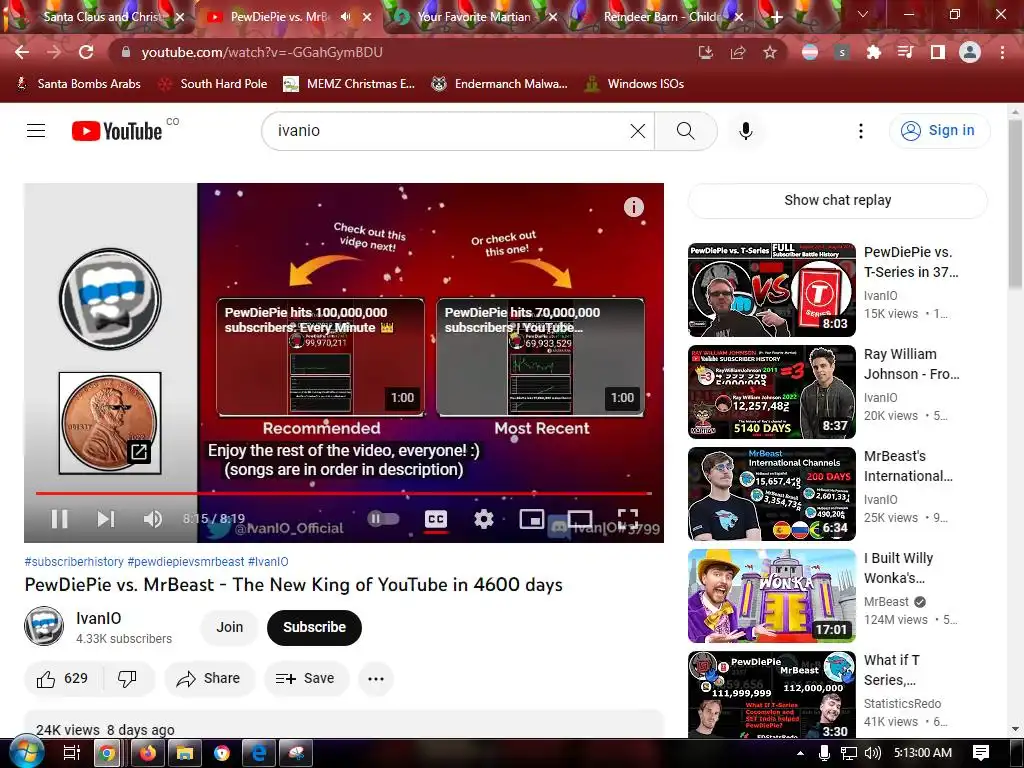Image resolution: width=1024 pixels, height=768 pixels.
Task: Open Firefox from taskbar
Action: [x=148, y=754]
